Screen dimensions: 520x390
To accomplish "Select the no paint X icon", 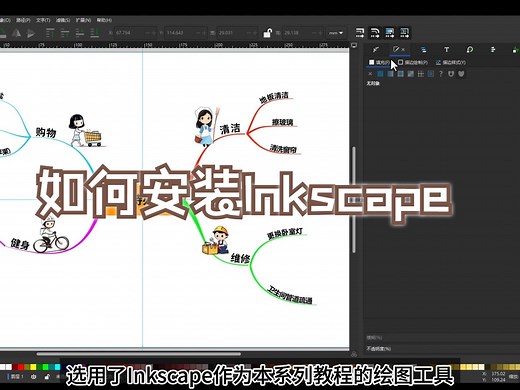I will coord(370,74).
